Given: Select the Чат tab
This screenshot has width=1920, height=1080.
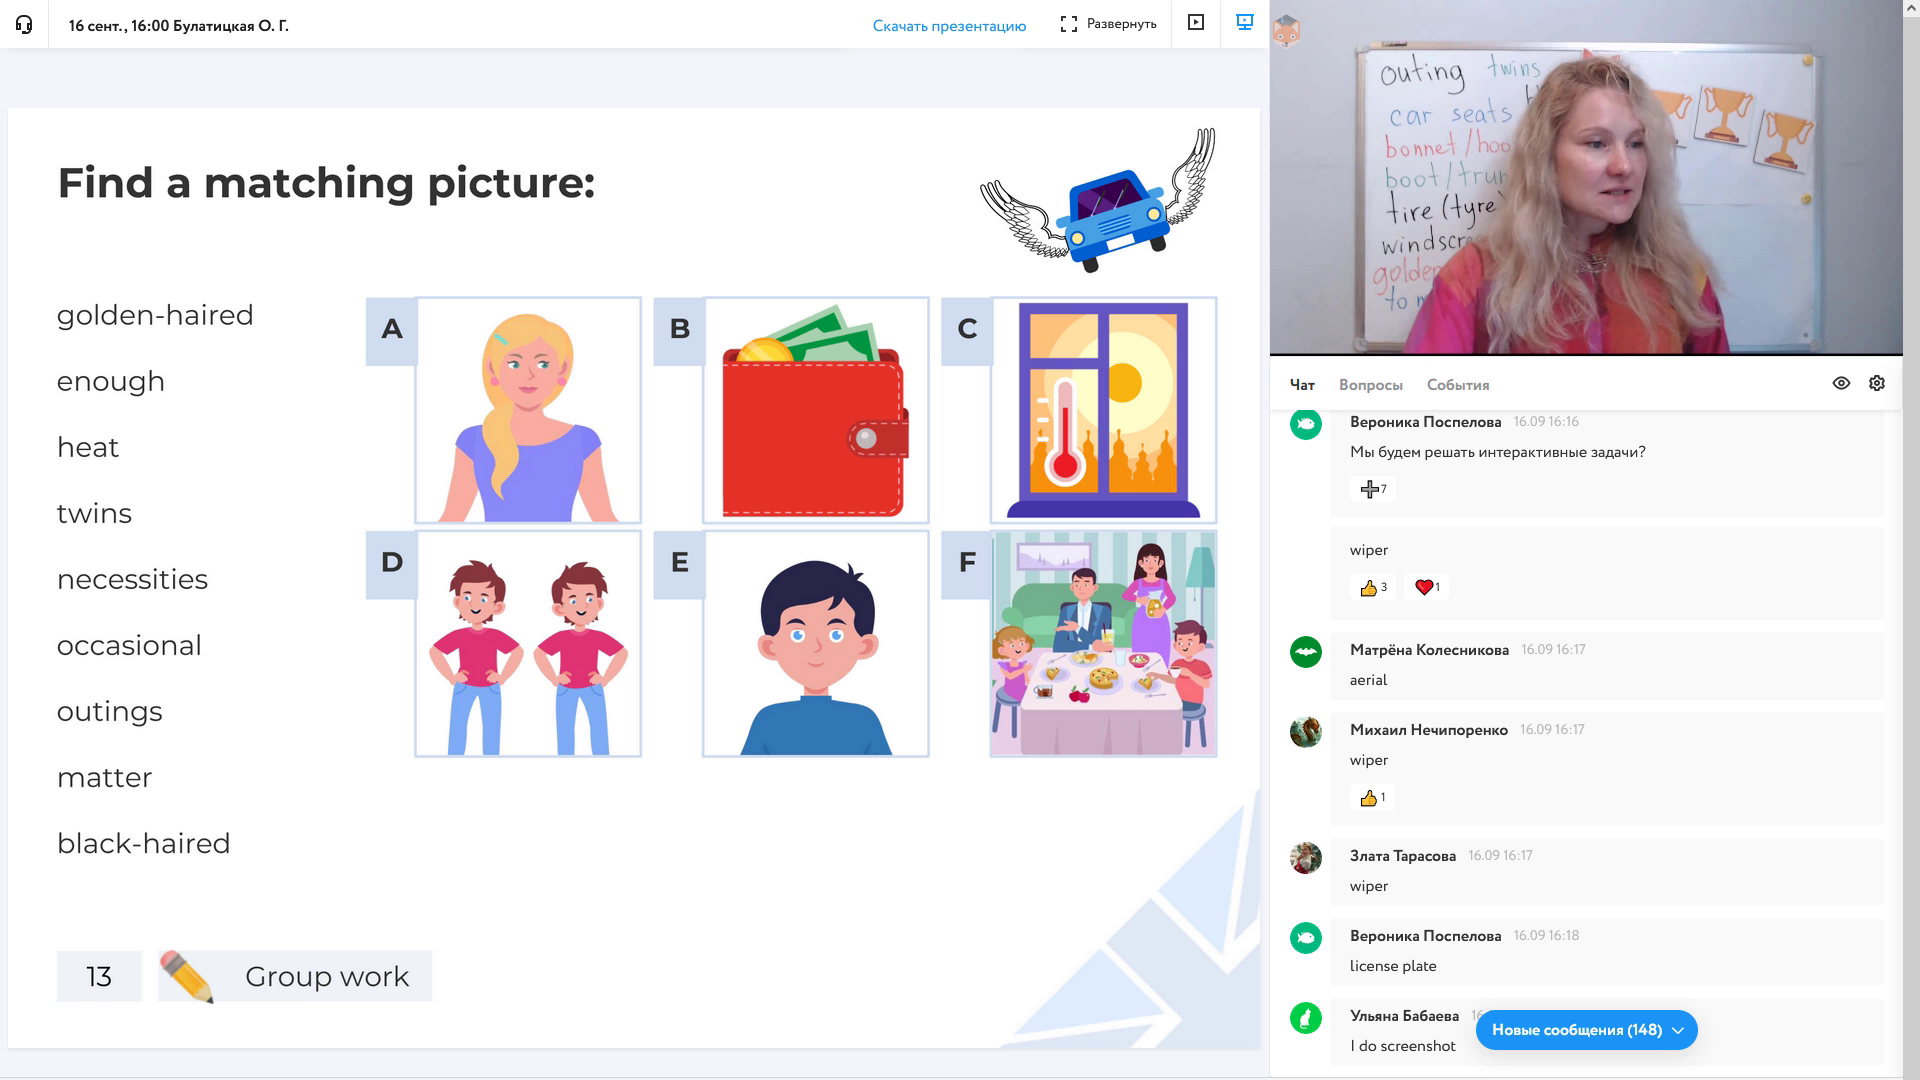Looking at the screenshot, I should [1301, 385].
